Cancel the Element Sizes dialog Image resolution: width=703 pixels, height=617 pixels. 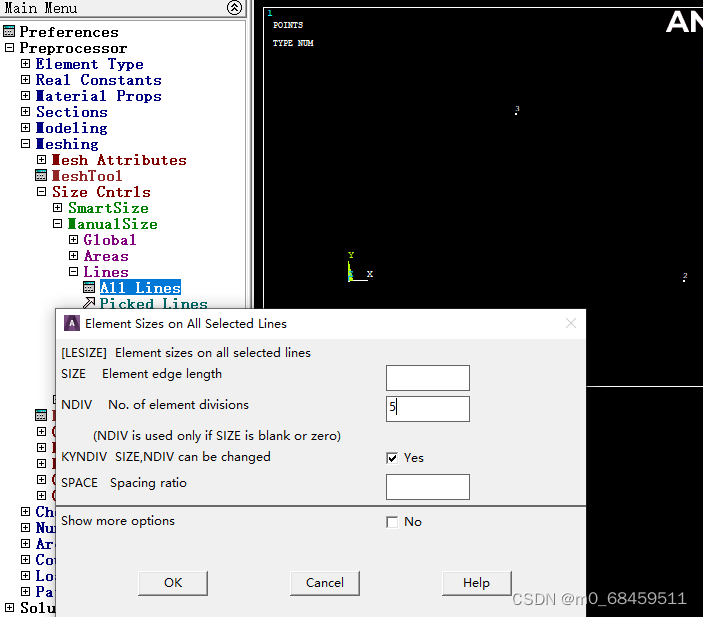point(325,583)
